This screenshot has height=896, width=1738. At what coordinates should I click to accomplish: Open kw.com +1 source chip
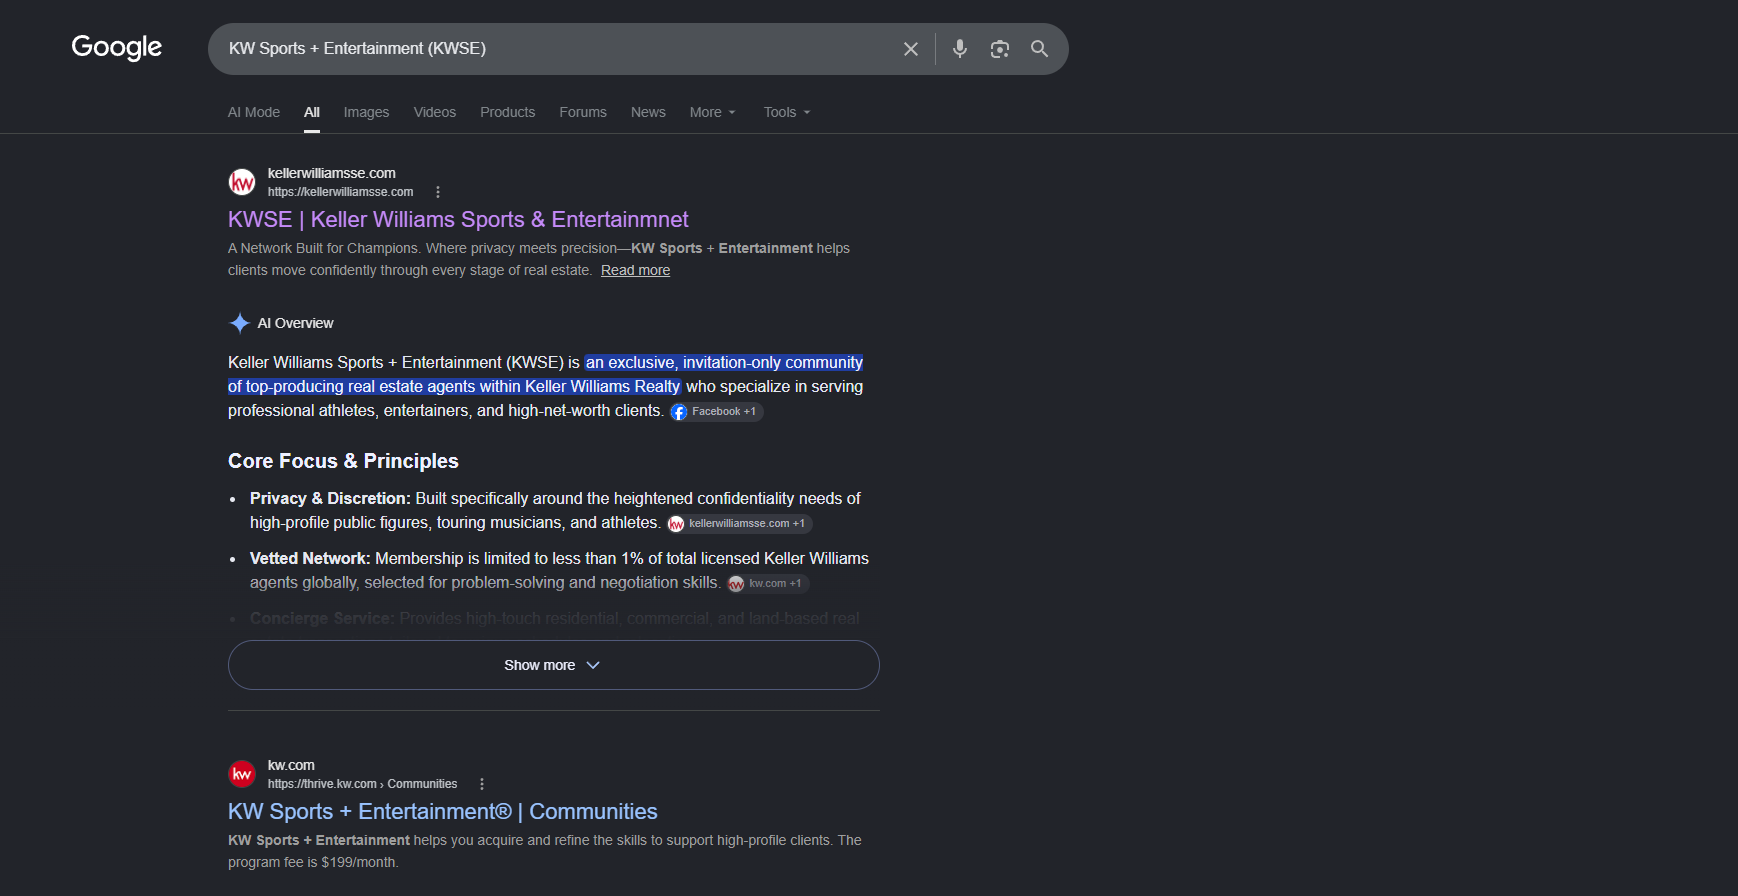768,584
